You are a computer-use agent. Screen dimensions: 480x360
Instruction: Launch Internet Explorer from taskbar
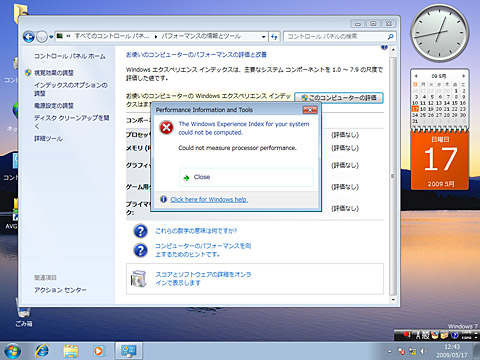point(42,351)
